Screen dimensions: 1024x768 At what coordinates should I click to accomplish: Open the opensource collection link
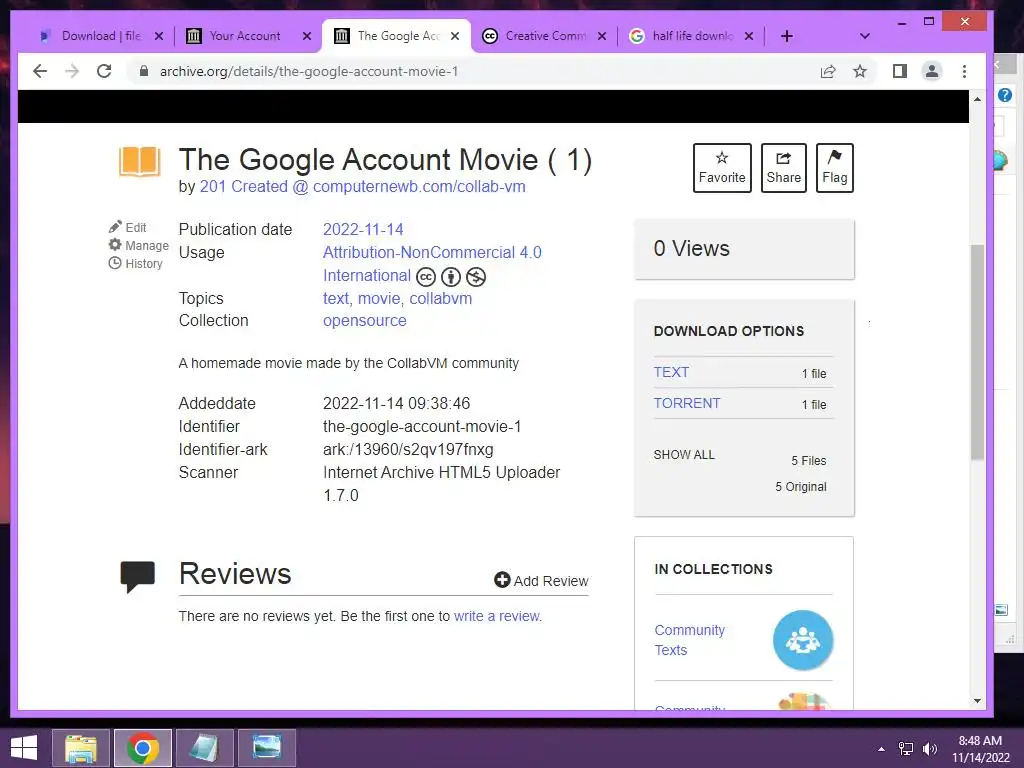coord(364,321)
